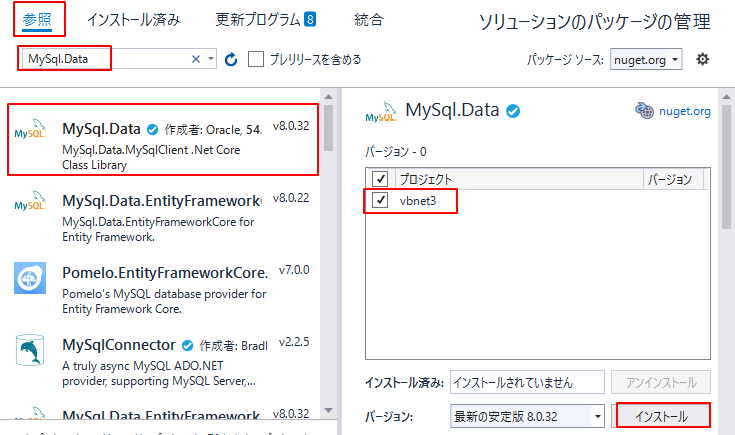Click MySql.Data.EntityFramework package icon in list
Viewport: 735px width, 435px height.
tap(30, 205)
